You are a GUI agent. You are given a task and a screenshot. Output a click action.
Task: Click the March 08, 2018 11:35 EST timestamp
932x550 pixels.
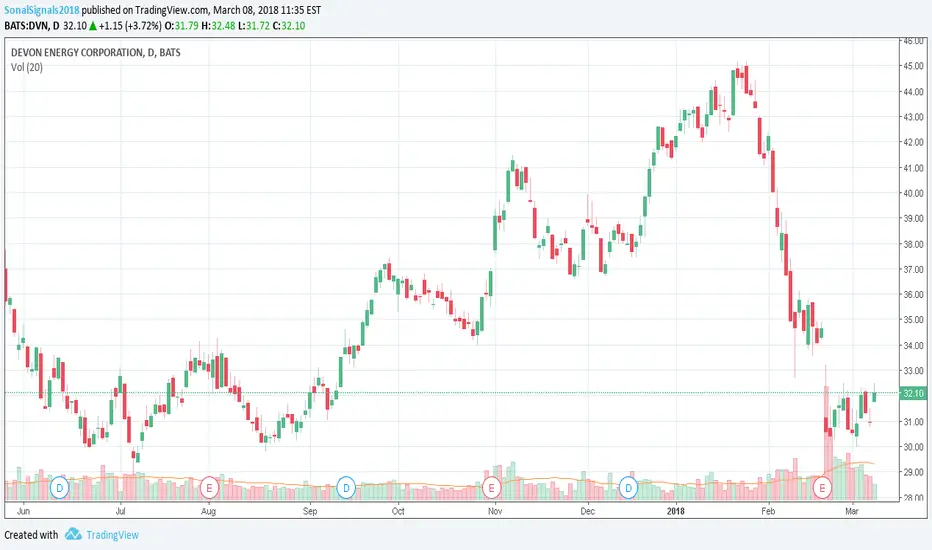pyautogui.click(x=267, y=10)
